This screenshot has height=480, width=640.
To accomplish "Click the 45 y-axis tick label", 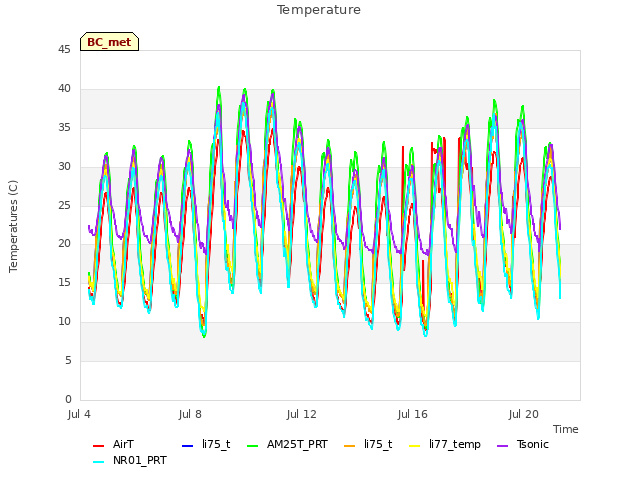I will pos(64,50).
